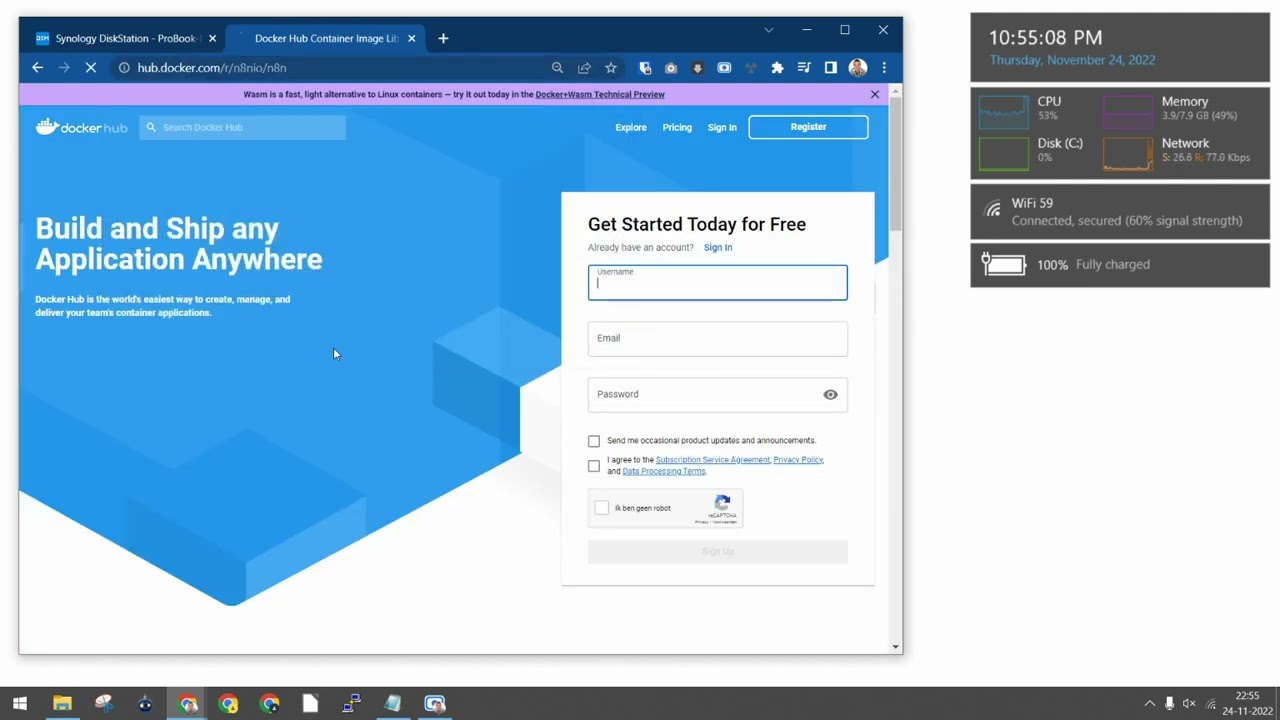Click the muted speaker tray icon
Image resolution: width=1280 pixels, height=720 pixels.
coord(1189,703)
